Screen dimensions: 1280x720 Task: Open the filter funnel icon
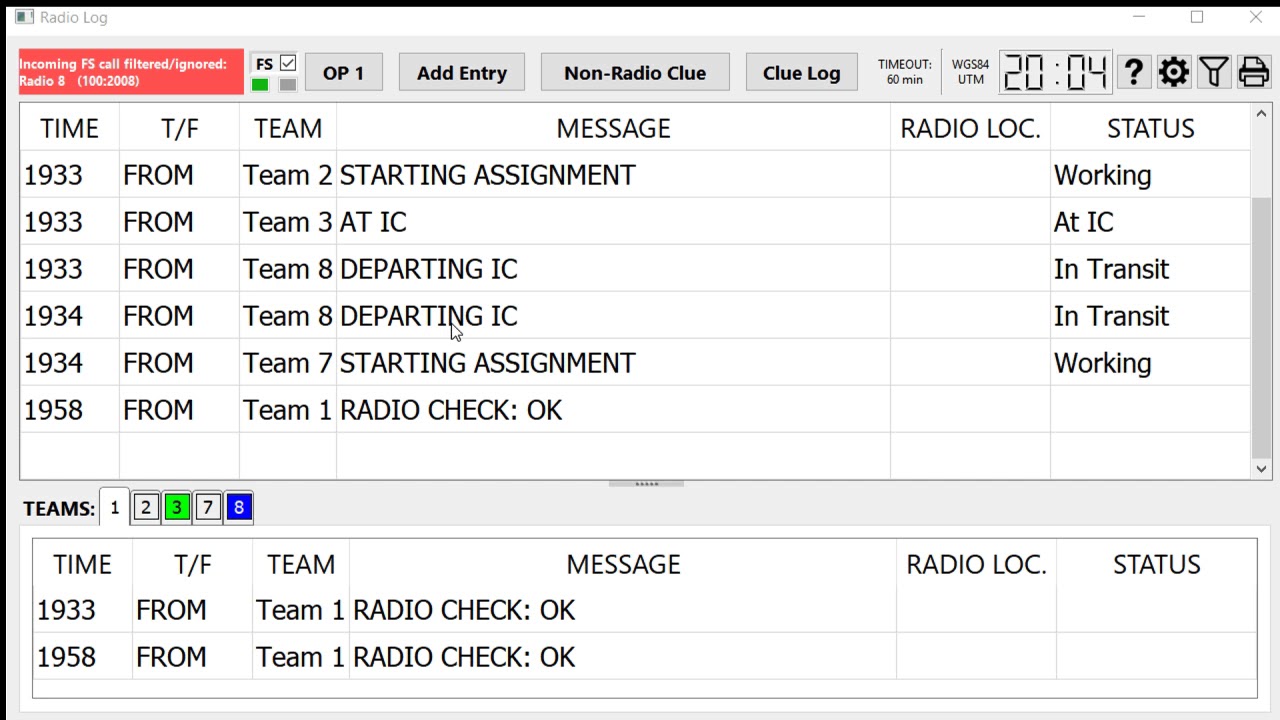[x=1213, y=72]
